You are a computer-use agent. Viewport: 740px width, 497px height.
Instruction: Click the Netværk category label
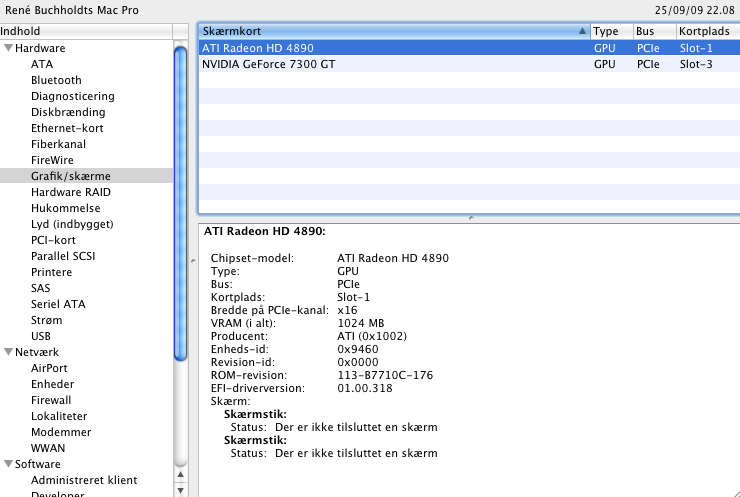pos(37,352)
